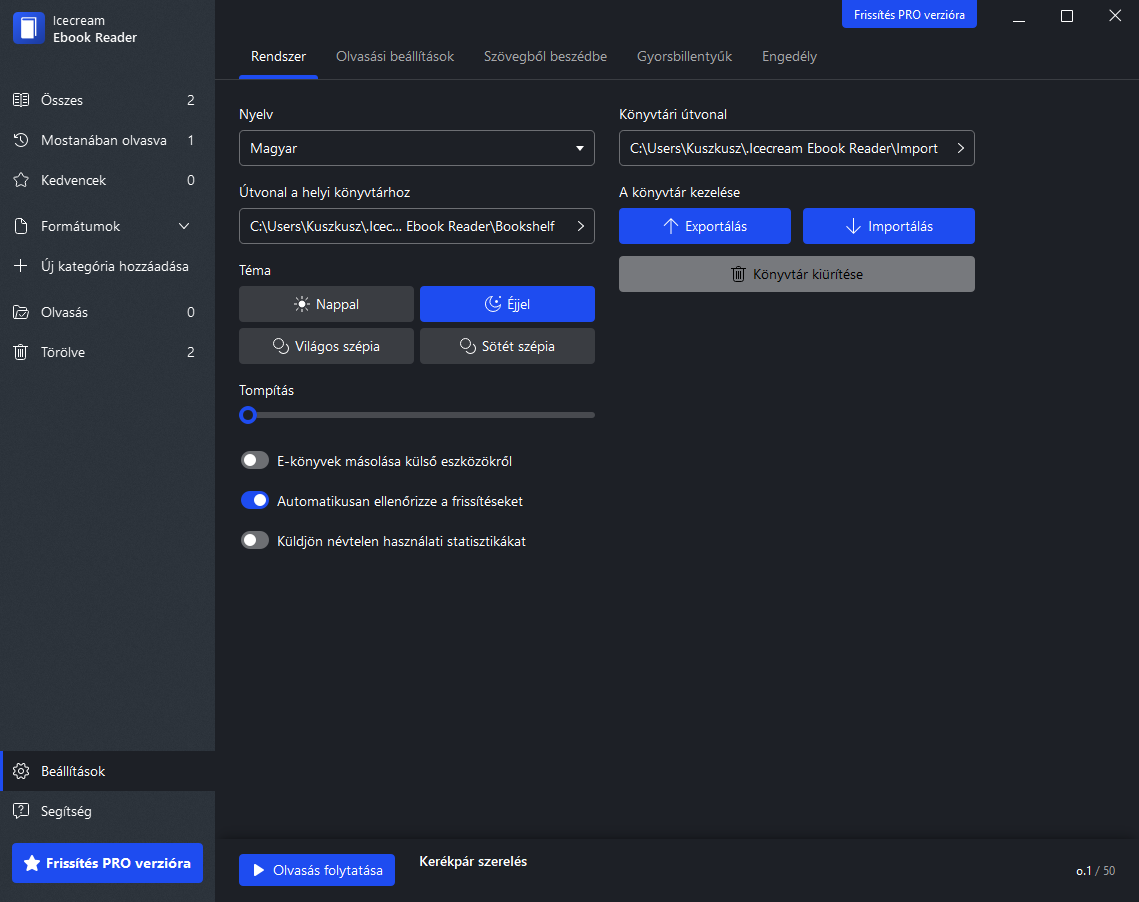
Task: Click the Exportálás button
Action: click(704, 226)
